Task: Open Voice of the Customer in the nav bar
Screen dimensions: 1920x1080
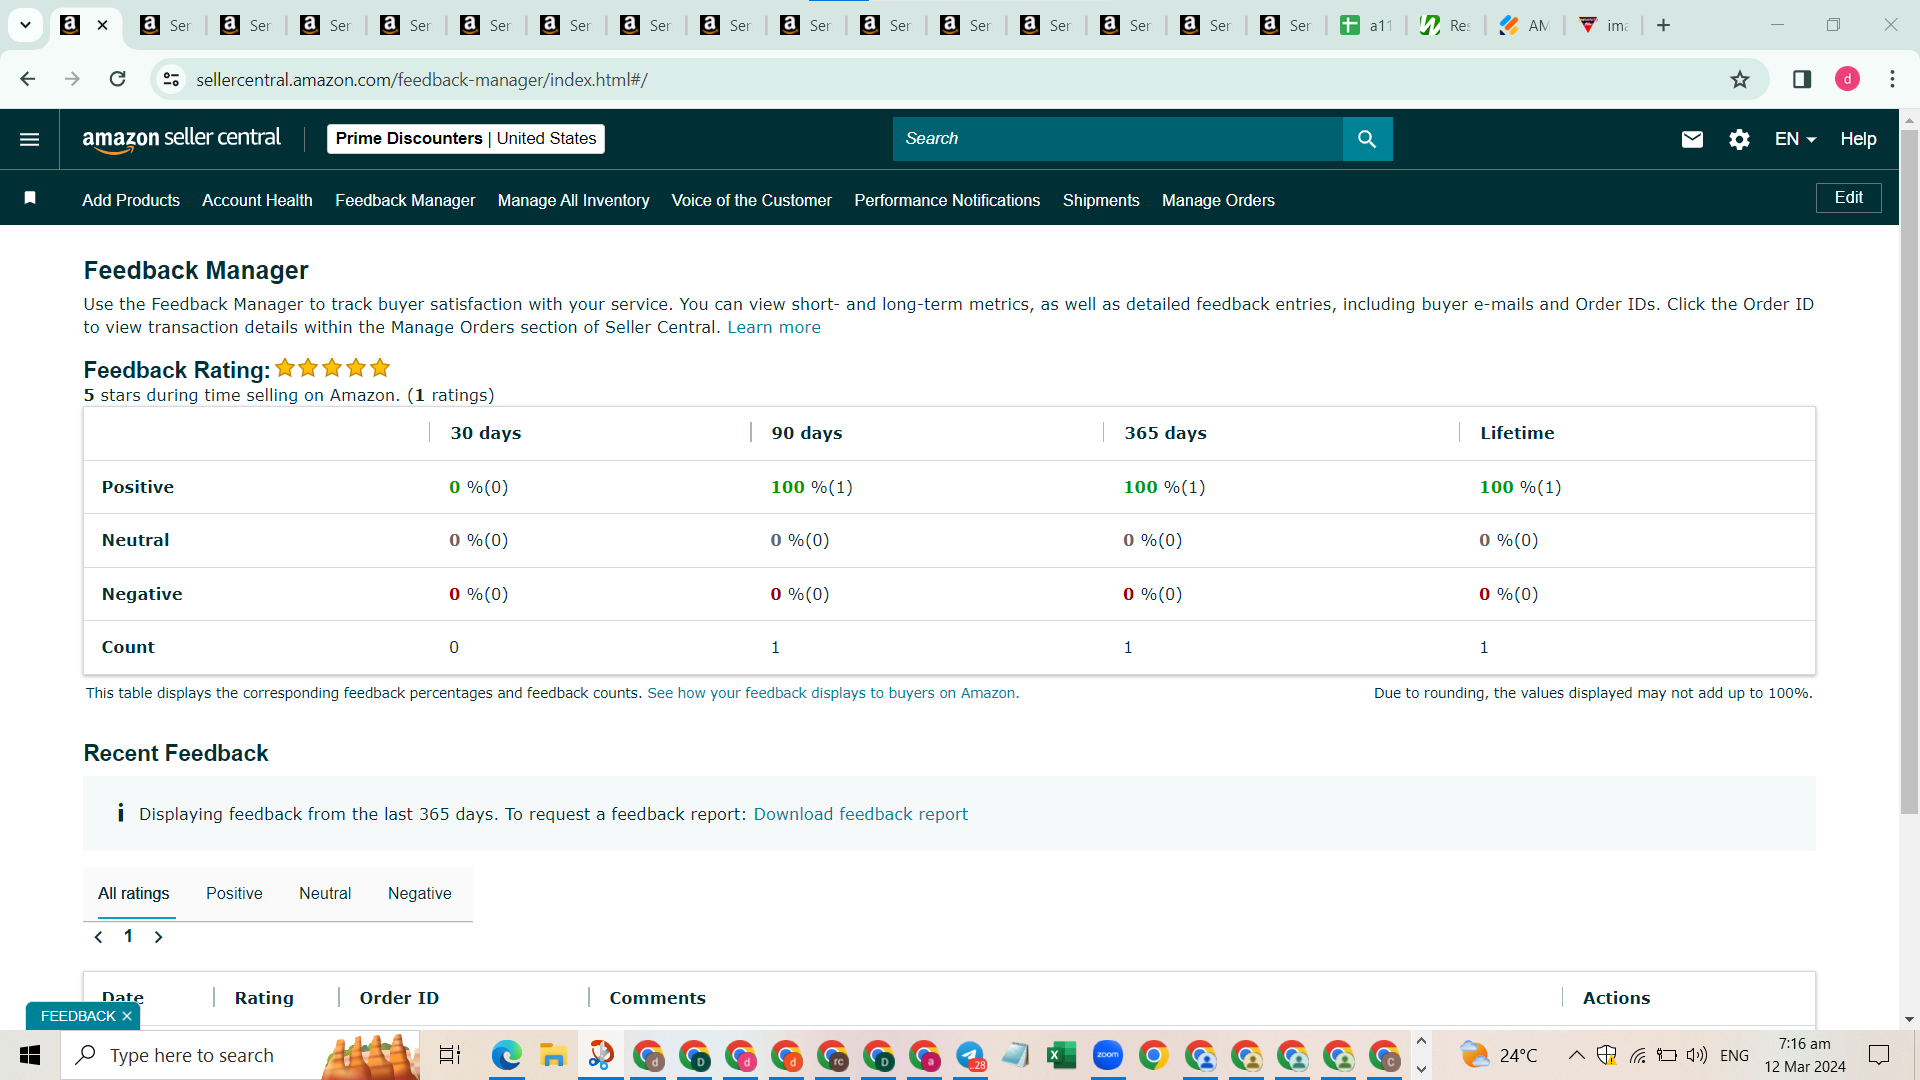Action: click(751, 200)
